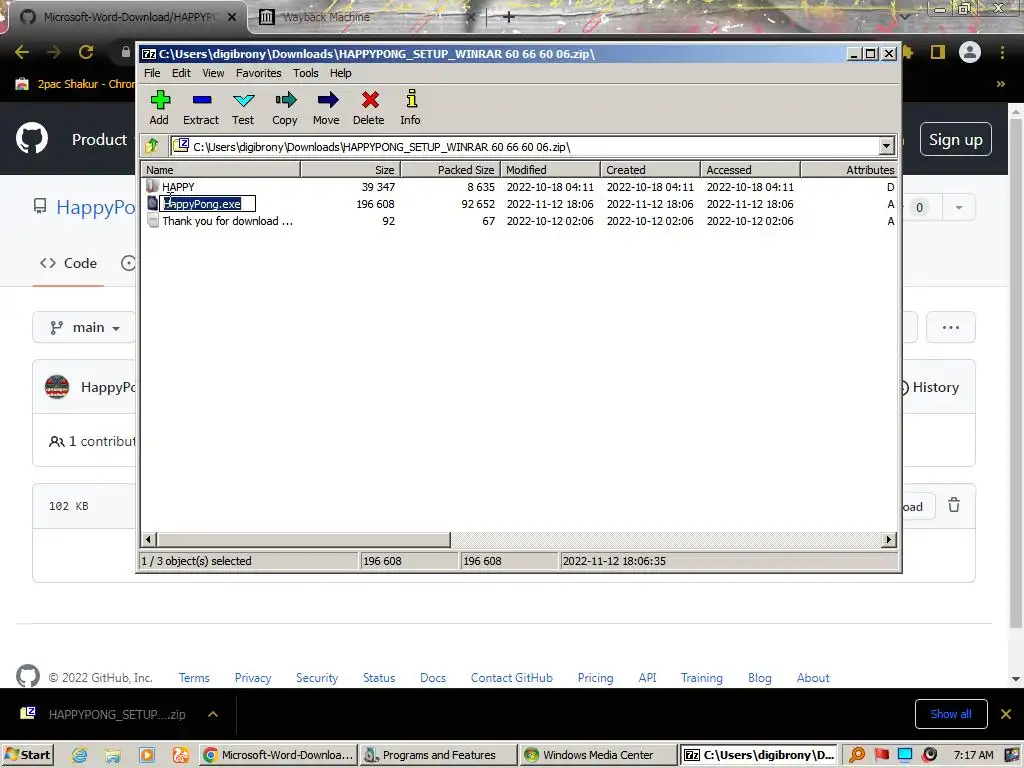This screenshot has height=768, width=1024.
Task: Expand the address path dropdown
Action: pos(886,146)
